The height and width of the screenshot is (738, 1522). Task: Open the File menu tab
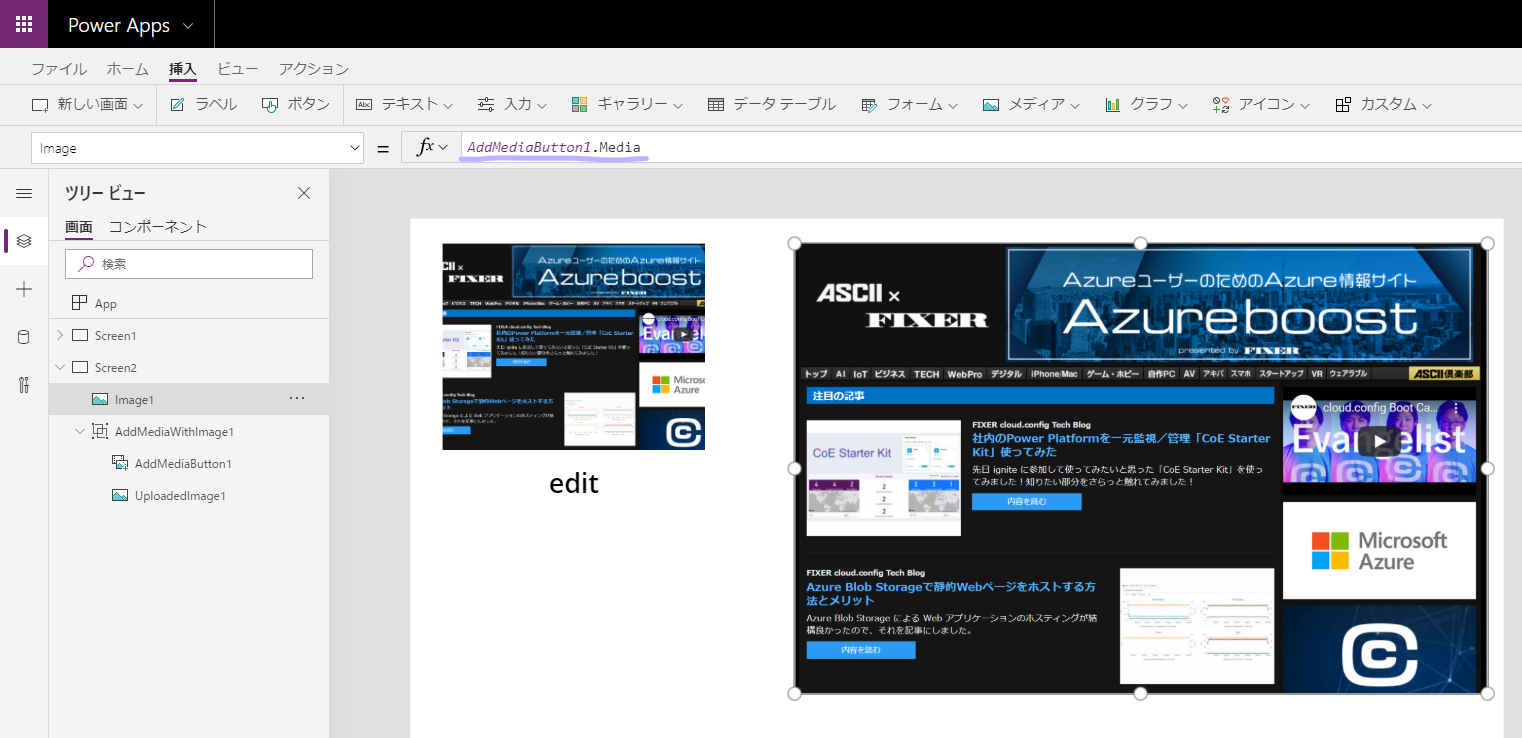(58, 69)
